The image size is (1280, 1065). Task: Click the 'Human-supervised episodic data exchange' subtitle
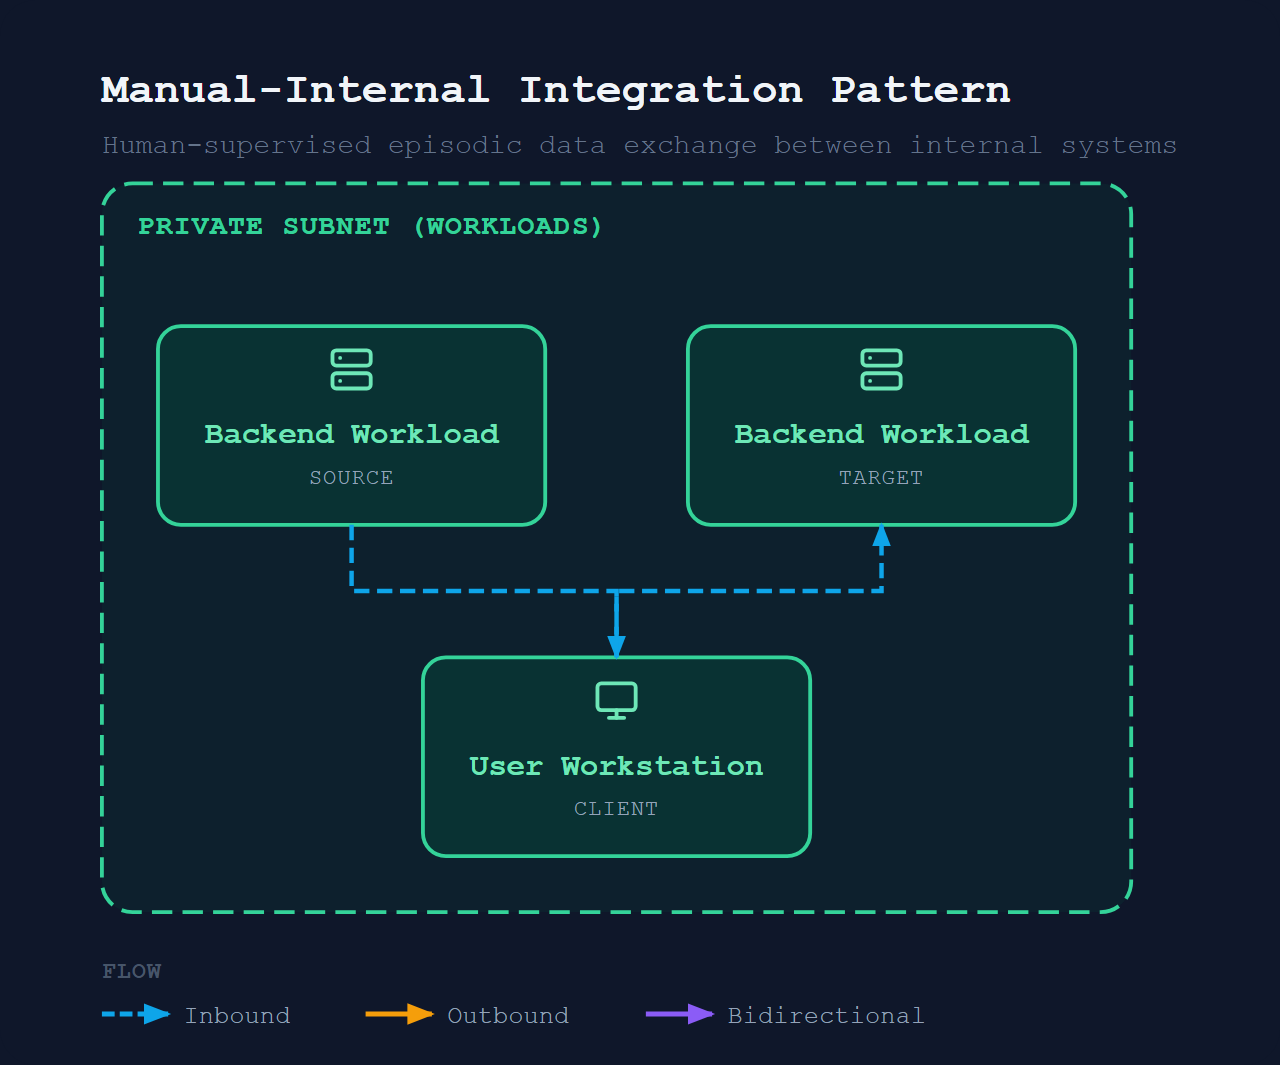[x=640, y=146]
